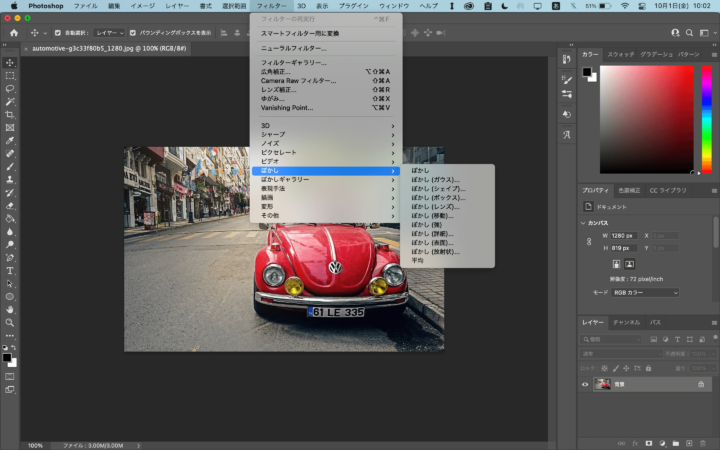Select the Rectangular Marquee tool

(10, 75)
